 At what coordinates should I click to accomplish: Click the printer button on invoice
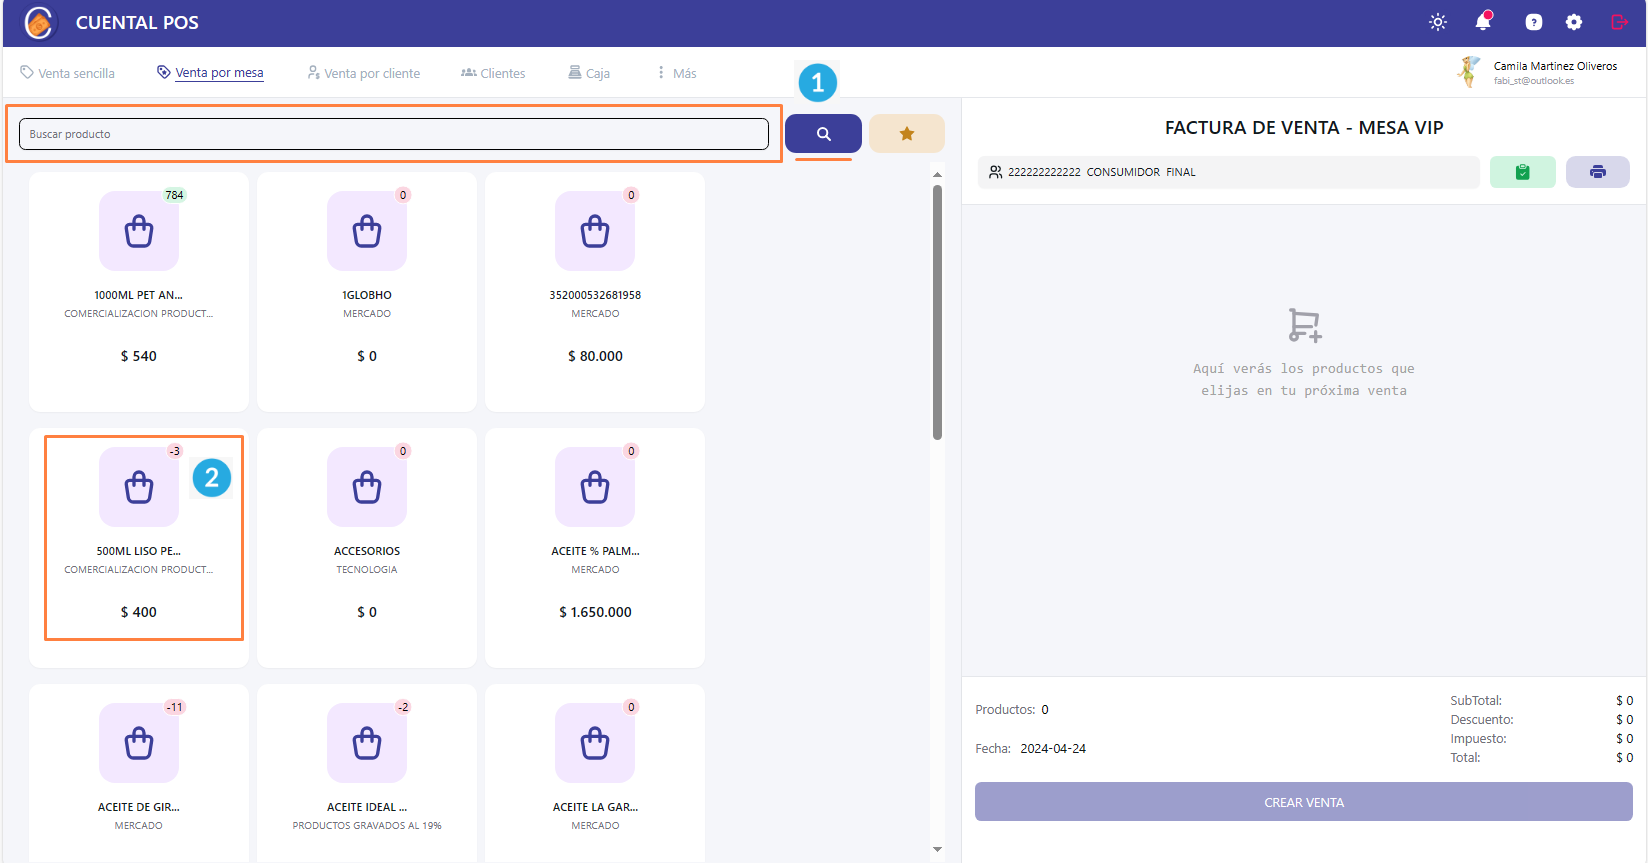(1597, 172)
